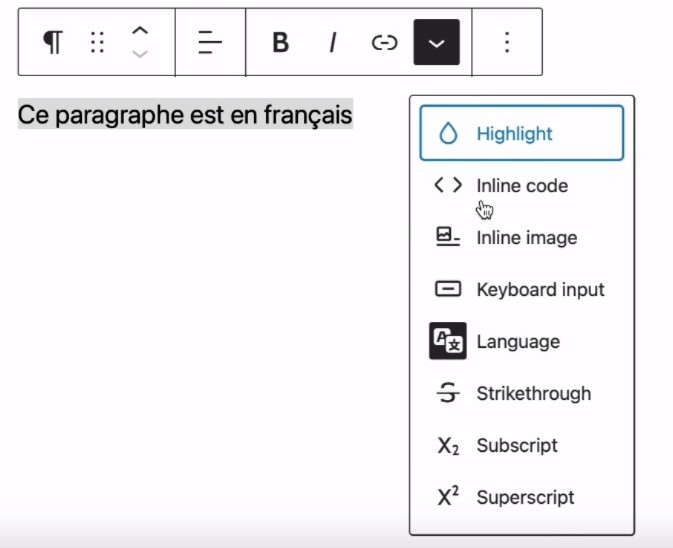Toggle Strikethrough formatting icon
The height and width of the screenshot is (548, 673).
click(x=448, y=394)
